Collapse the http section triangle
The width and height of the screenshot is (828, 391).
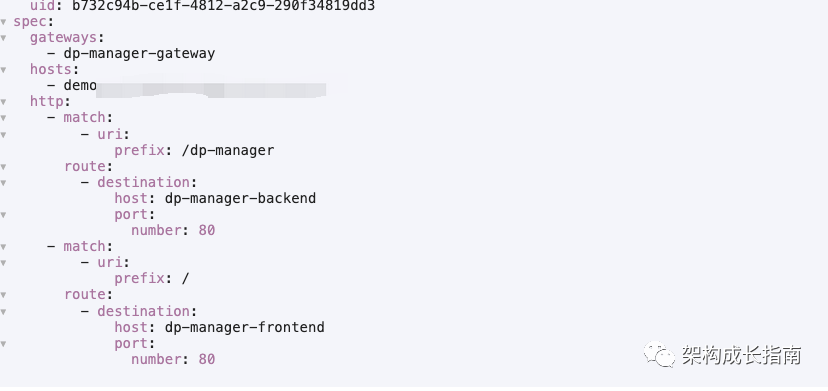click(x=3, y=102)
